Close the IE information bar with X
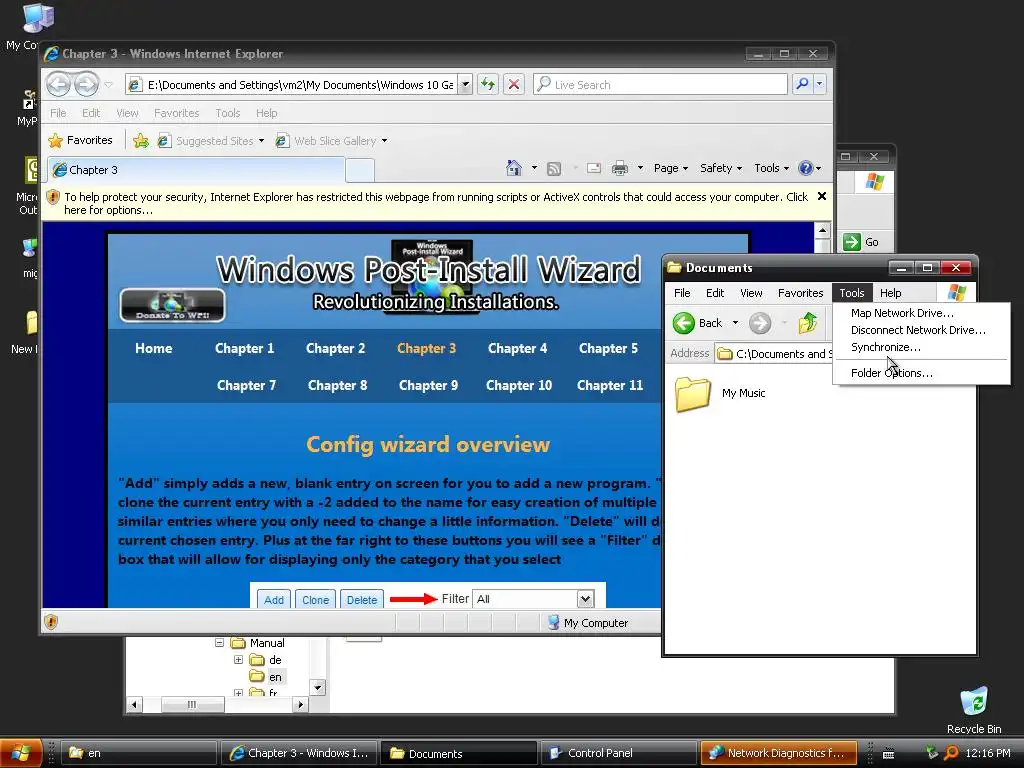Viewport: 1024px width, 768px height. point(822,196)
